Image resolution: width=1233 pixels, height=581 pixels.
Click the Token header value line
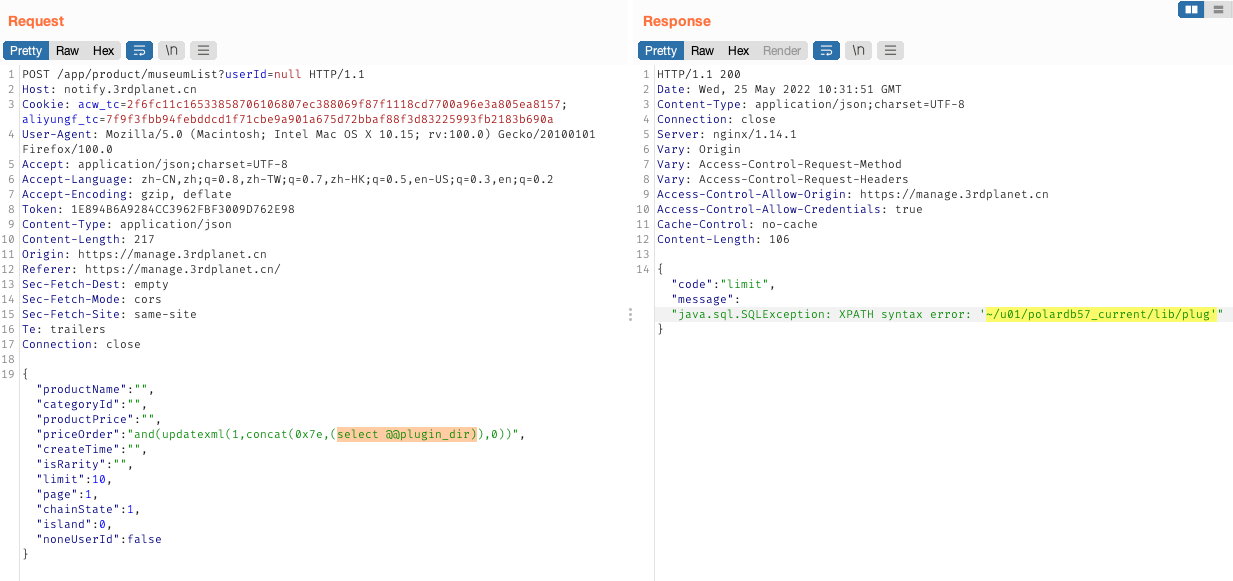[x=158, y=210]
